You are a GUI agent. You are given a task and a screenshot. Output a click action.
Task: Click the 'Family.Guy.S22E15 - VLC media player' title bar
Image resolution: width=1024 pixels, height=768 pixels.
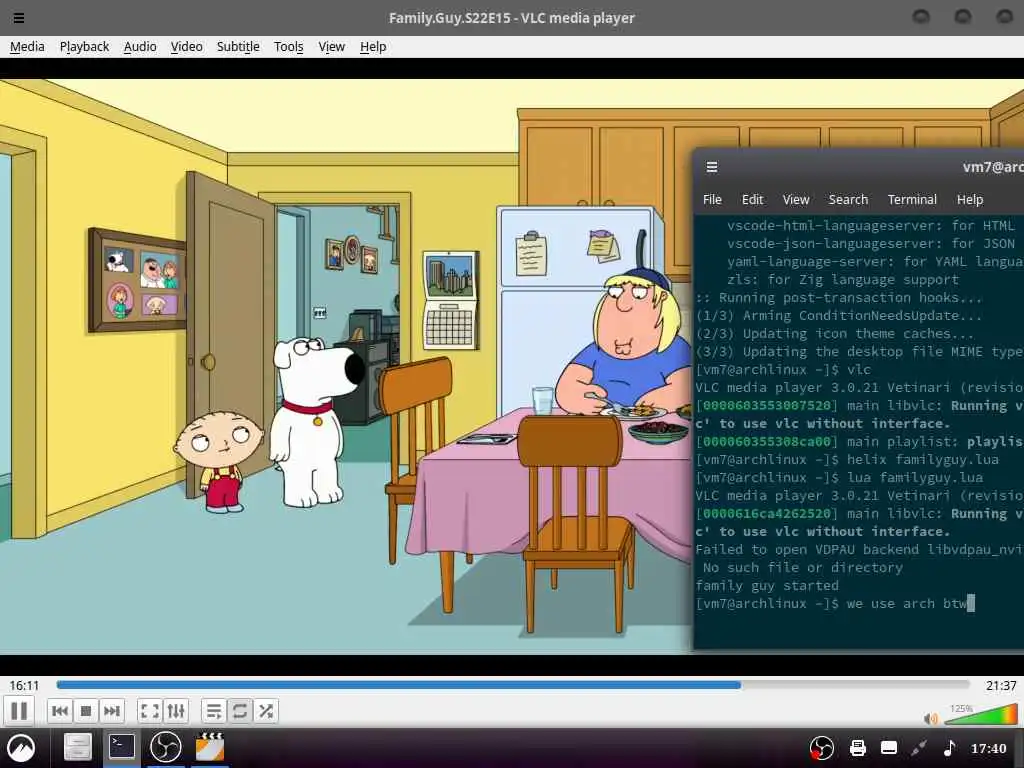[x=511, y=18]
